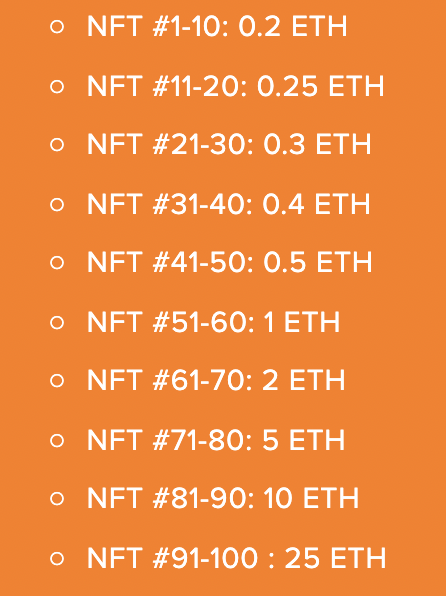Screen dimensions: 446x596
Task: Click the bullet beside NFT #71-80
Action: click(57, 441)
